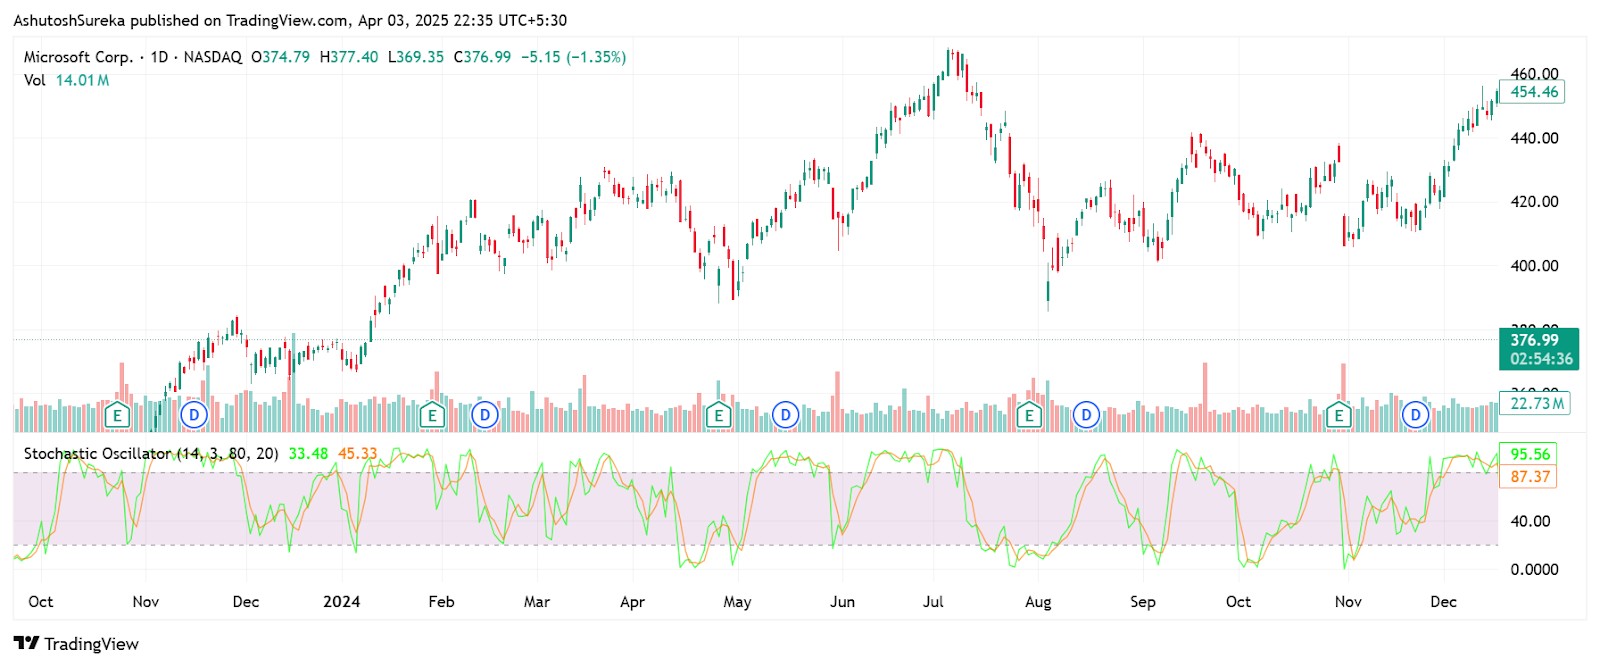Viewport: 1600px width, 667px height.
Task: Click the 1D interval label
Action: coord(159,57)
